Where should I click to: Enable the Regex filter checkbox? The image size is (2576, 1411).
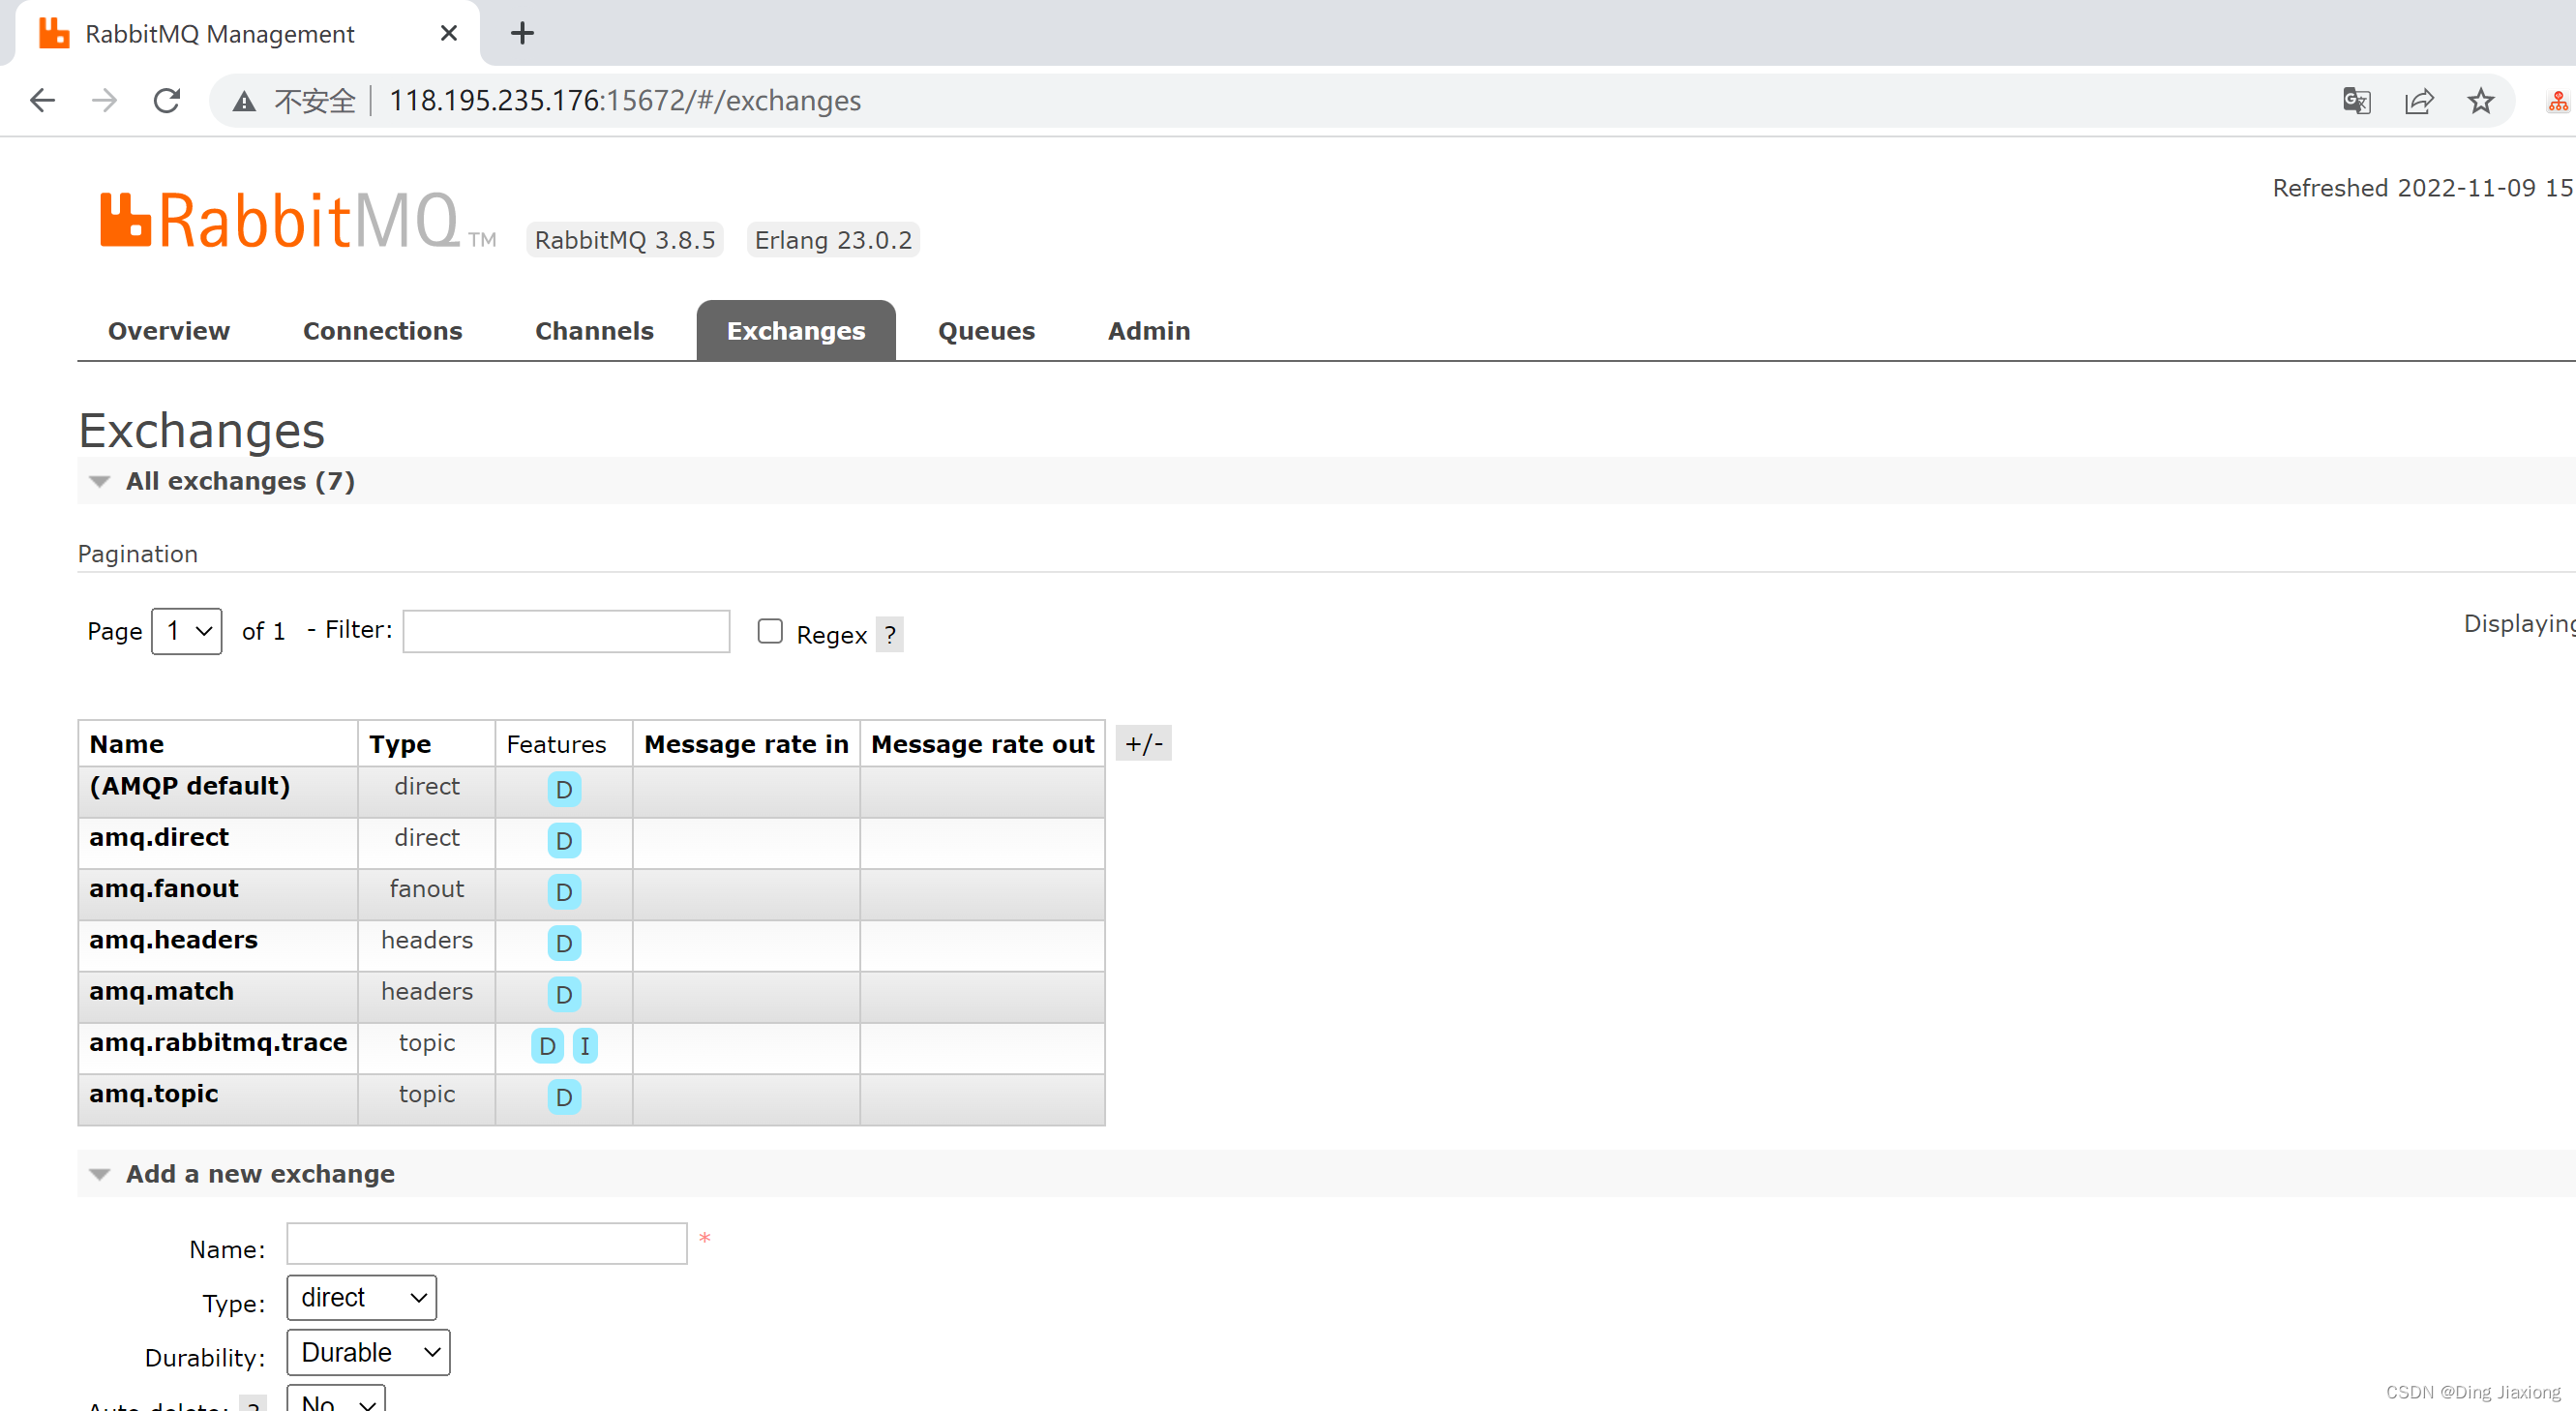[x=770, y=631]
